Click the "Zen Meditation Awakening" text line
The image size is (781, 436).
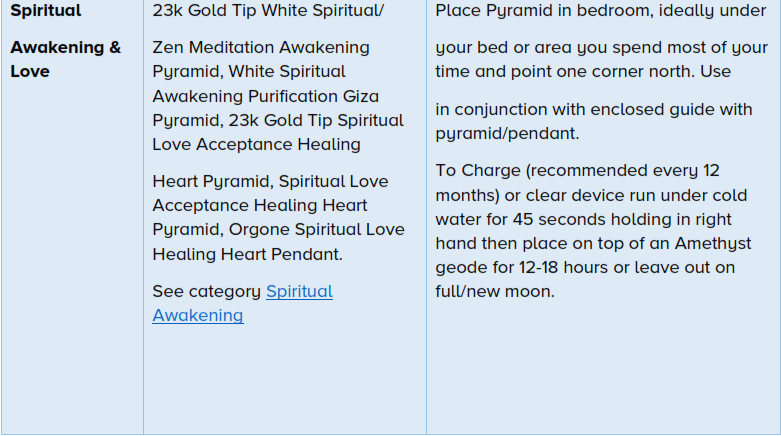tap(260, 48)
